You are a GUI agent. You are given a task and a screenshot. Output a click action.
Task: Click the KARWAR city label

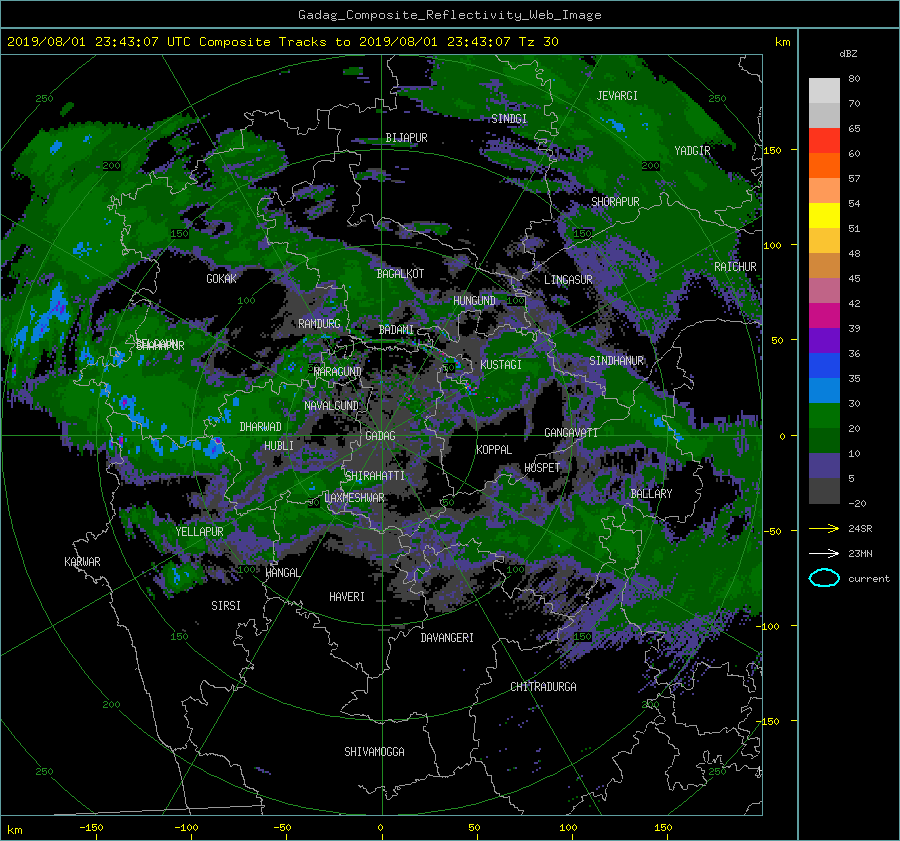(x=82, y=562)
